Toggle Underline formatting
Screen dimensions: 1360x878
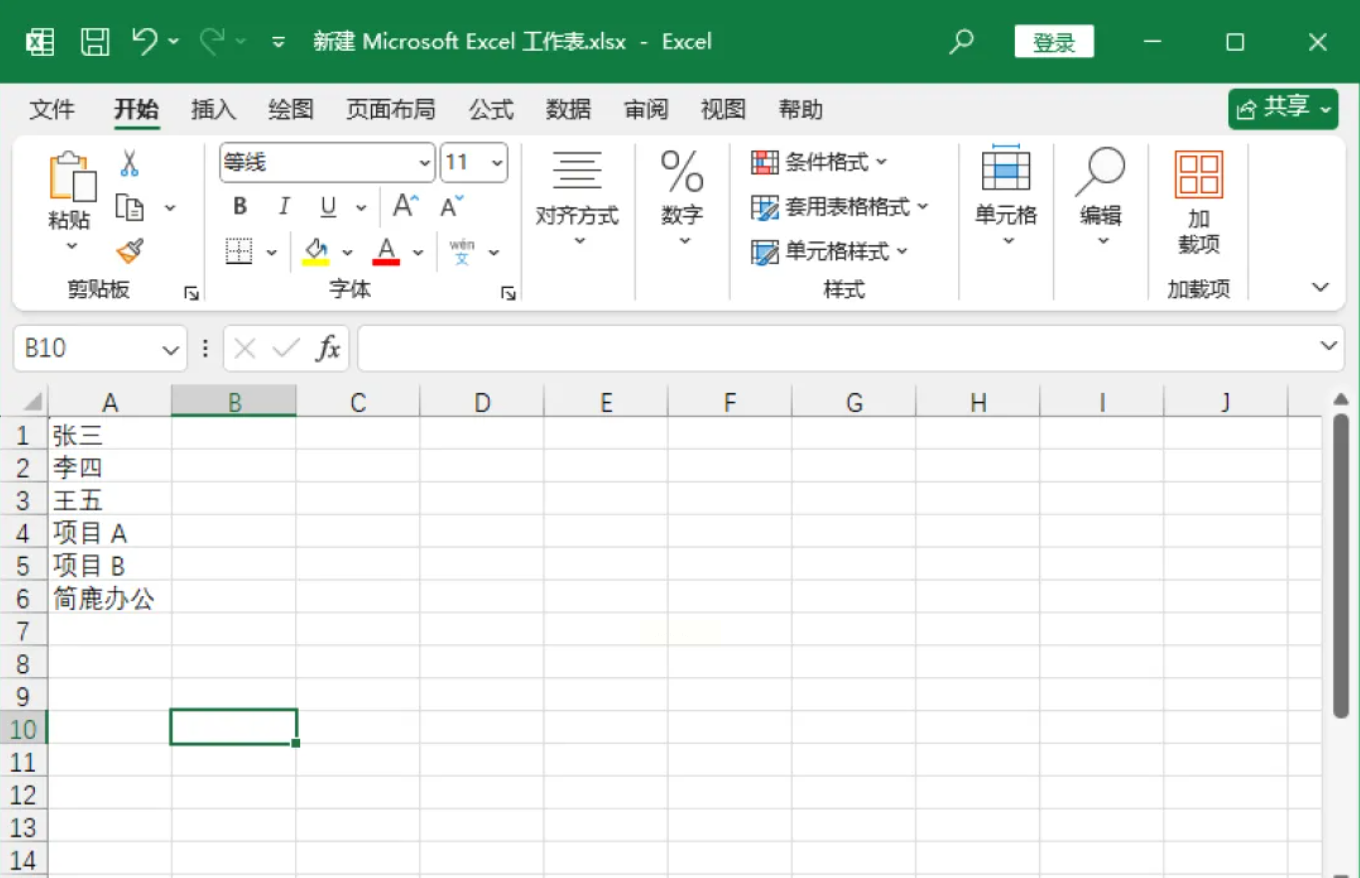328,207
